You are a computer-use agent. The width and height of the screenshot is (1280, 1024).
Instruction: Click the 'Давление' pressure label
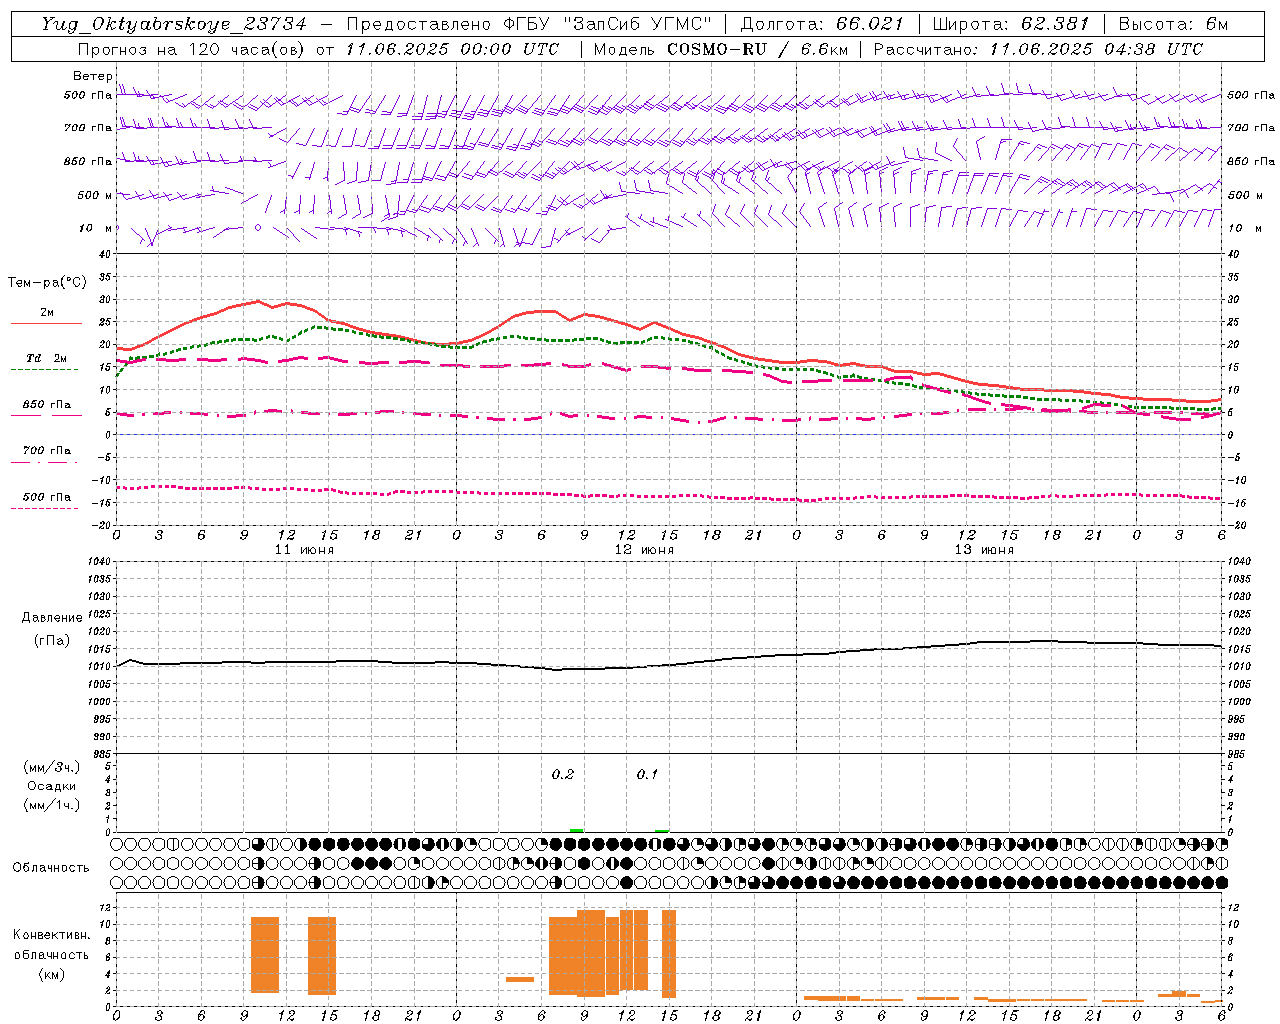52,618
